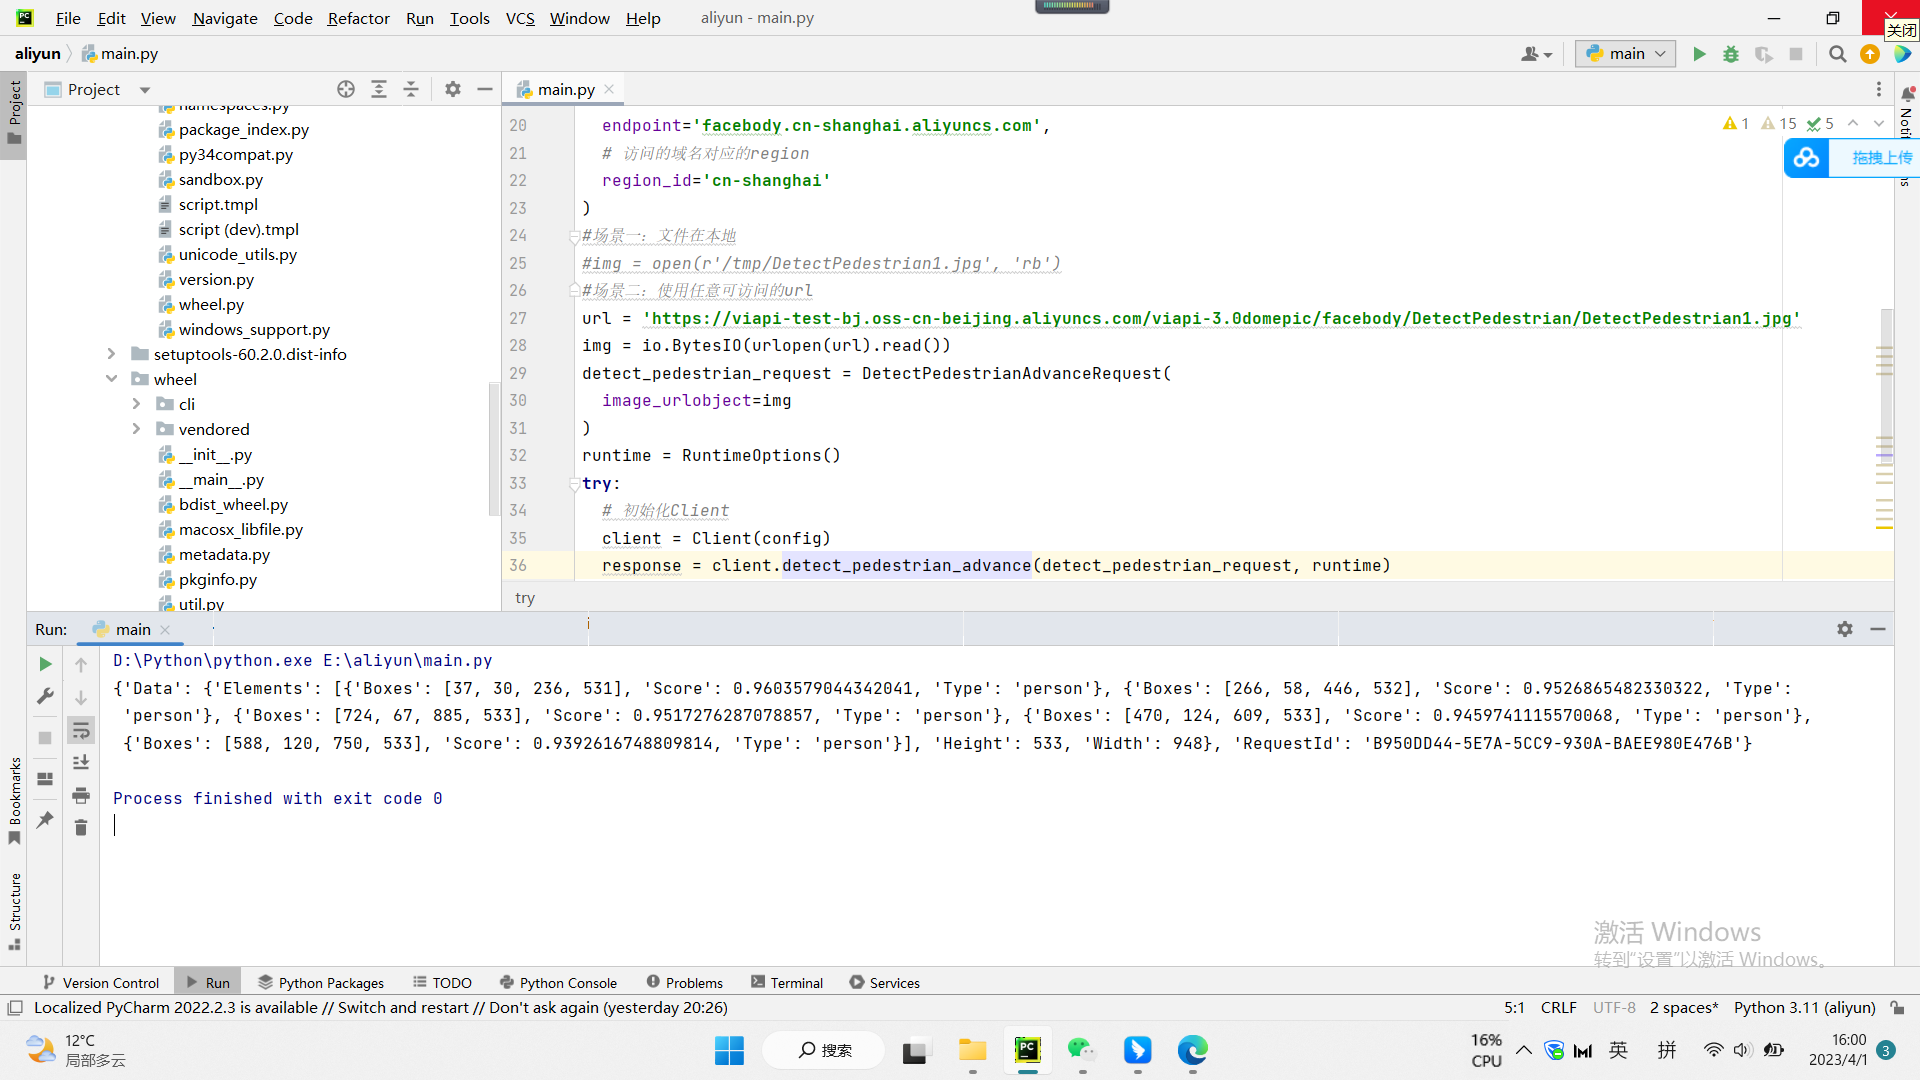
Task: Collapse the wheel folder
Action: pos(111,379)
